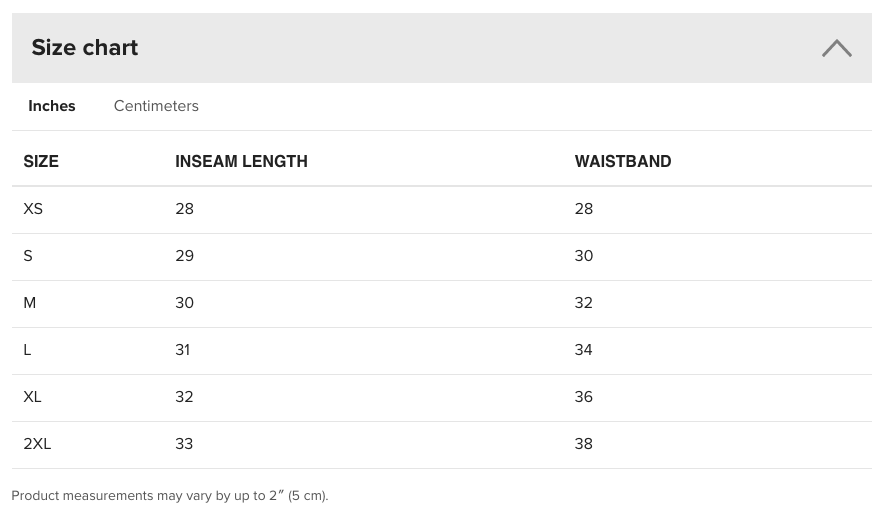Select the XS size row label
884x525 pixels.
pos(33,209)
